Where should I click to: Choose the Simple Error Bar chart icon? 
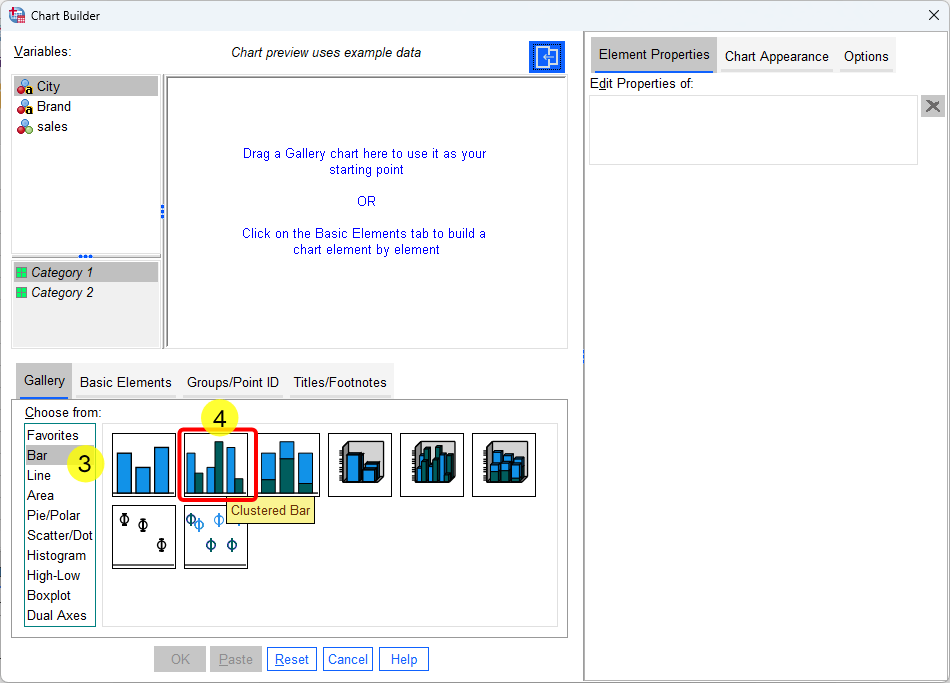[x=143, y=536]
